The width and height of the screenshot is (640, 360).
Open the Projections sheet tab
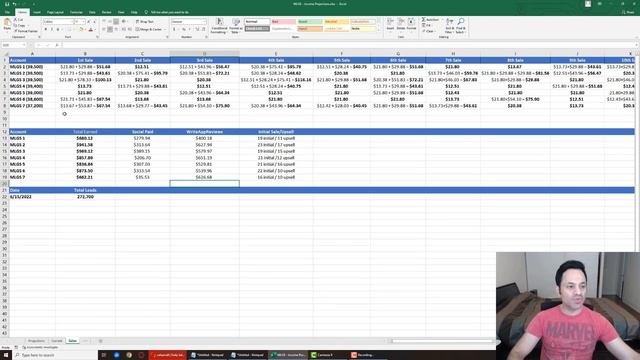point(36,340)
